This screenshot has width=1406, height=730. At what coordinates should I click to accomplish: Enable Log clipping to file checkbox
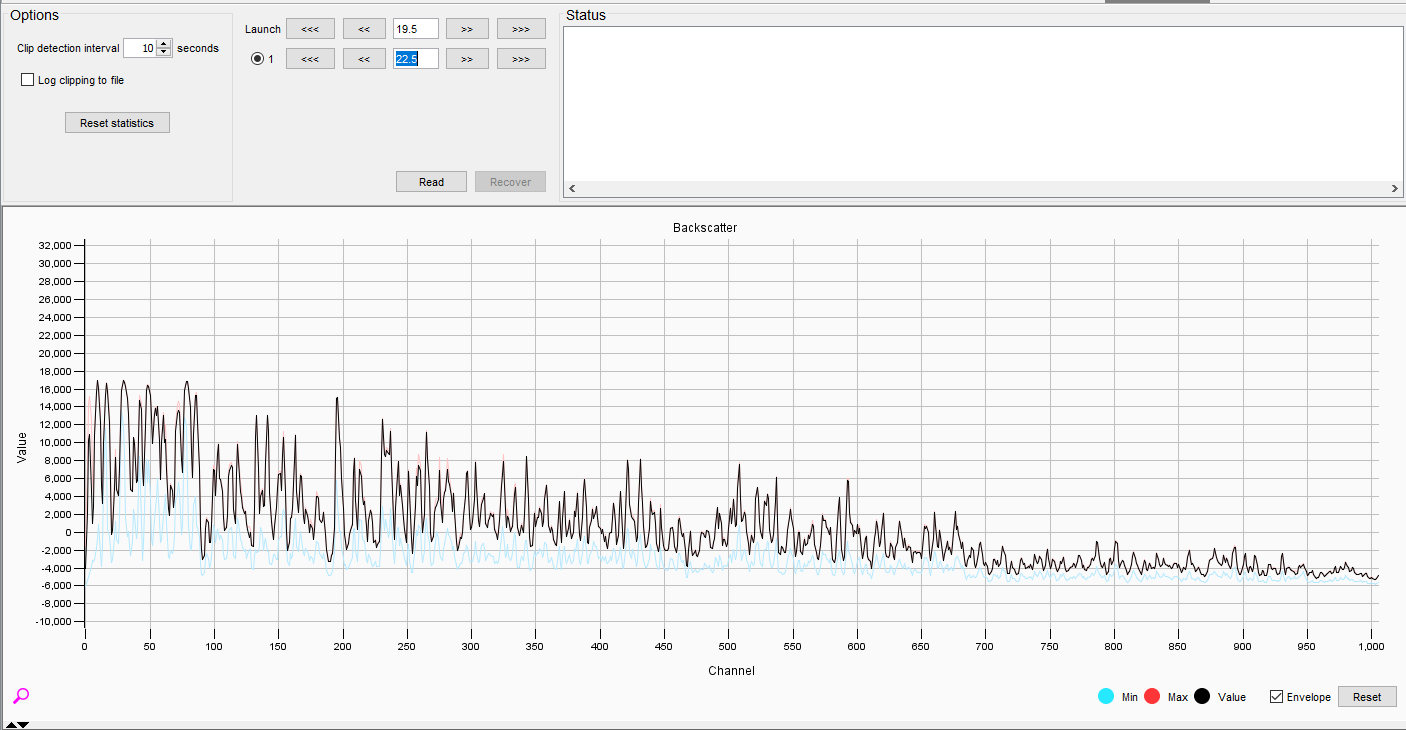pyautogui.click(x=28, y=80)
